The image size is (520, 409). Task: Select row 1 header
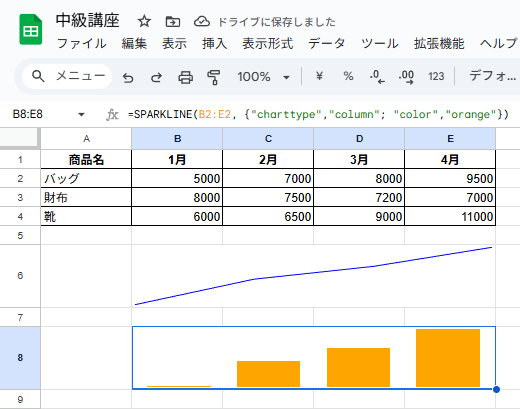pos(20,160)
